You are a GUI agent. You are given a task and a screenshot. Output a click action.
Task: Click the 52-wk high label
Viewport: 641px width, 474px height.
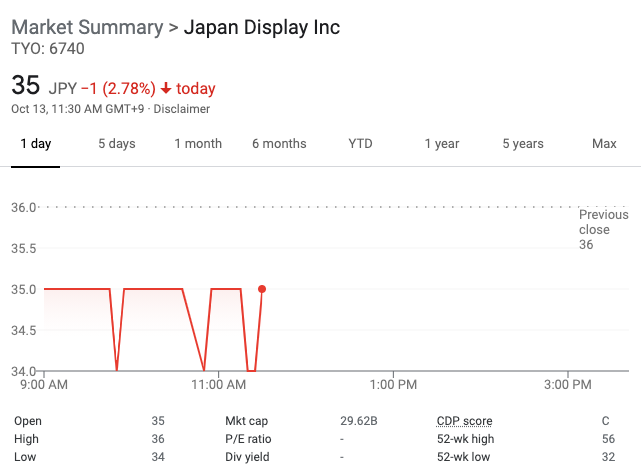point(466,439)
